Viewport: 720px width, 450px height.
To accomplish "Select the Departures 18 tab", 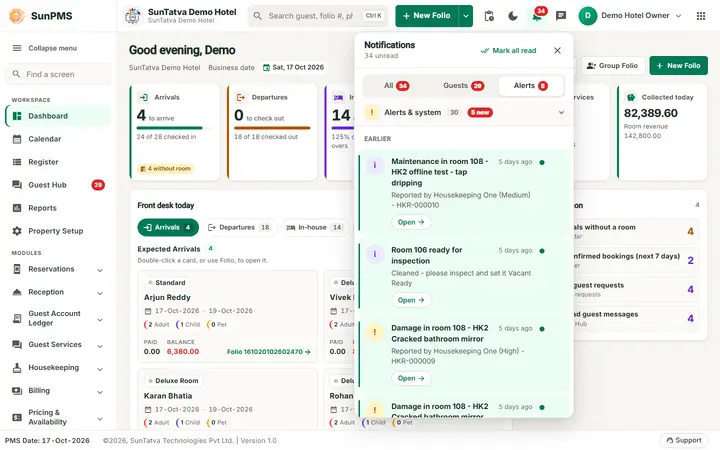I will [x=239, y=227].
